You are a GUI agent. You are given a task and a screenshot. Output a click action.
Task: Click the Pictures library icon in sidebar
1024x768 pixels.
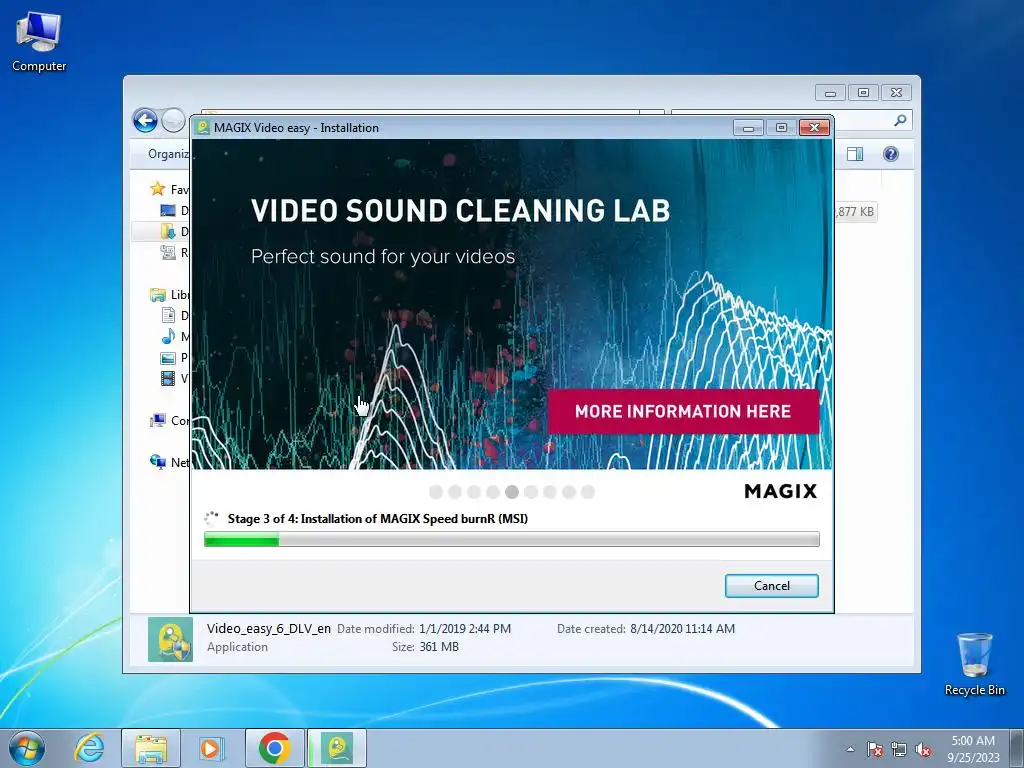[168, 358]
